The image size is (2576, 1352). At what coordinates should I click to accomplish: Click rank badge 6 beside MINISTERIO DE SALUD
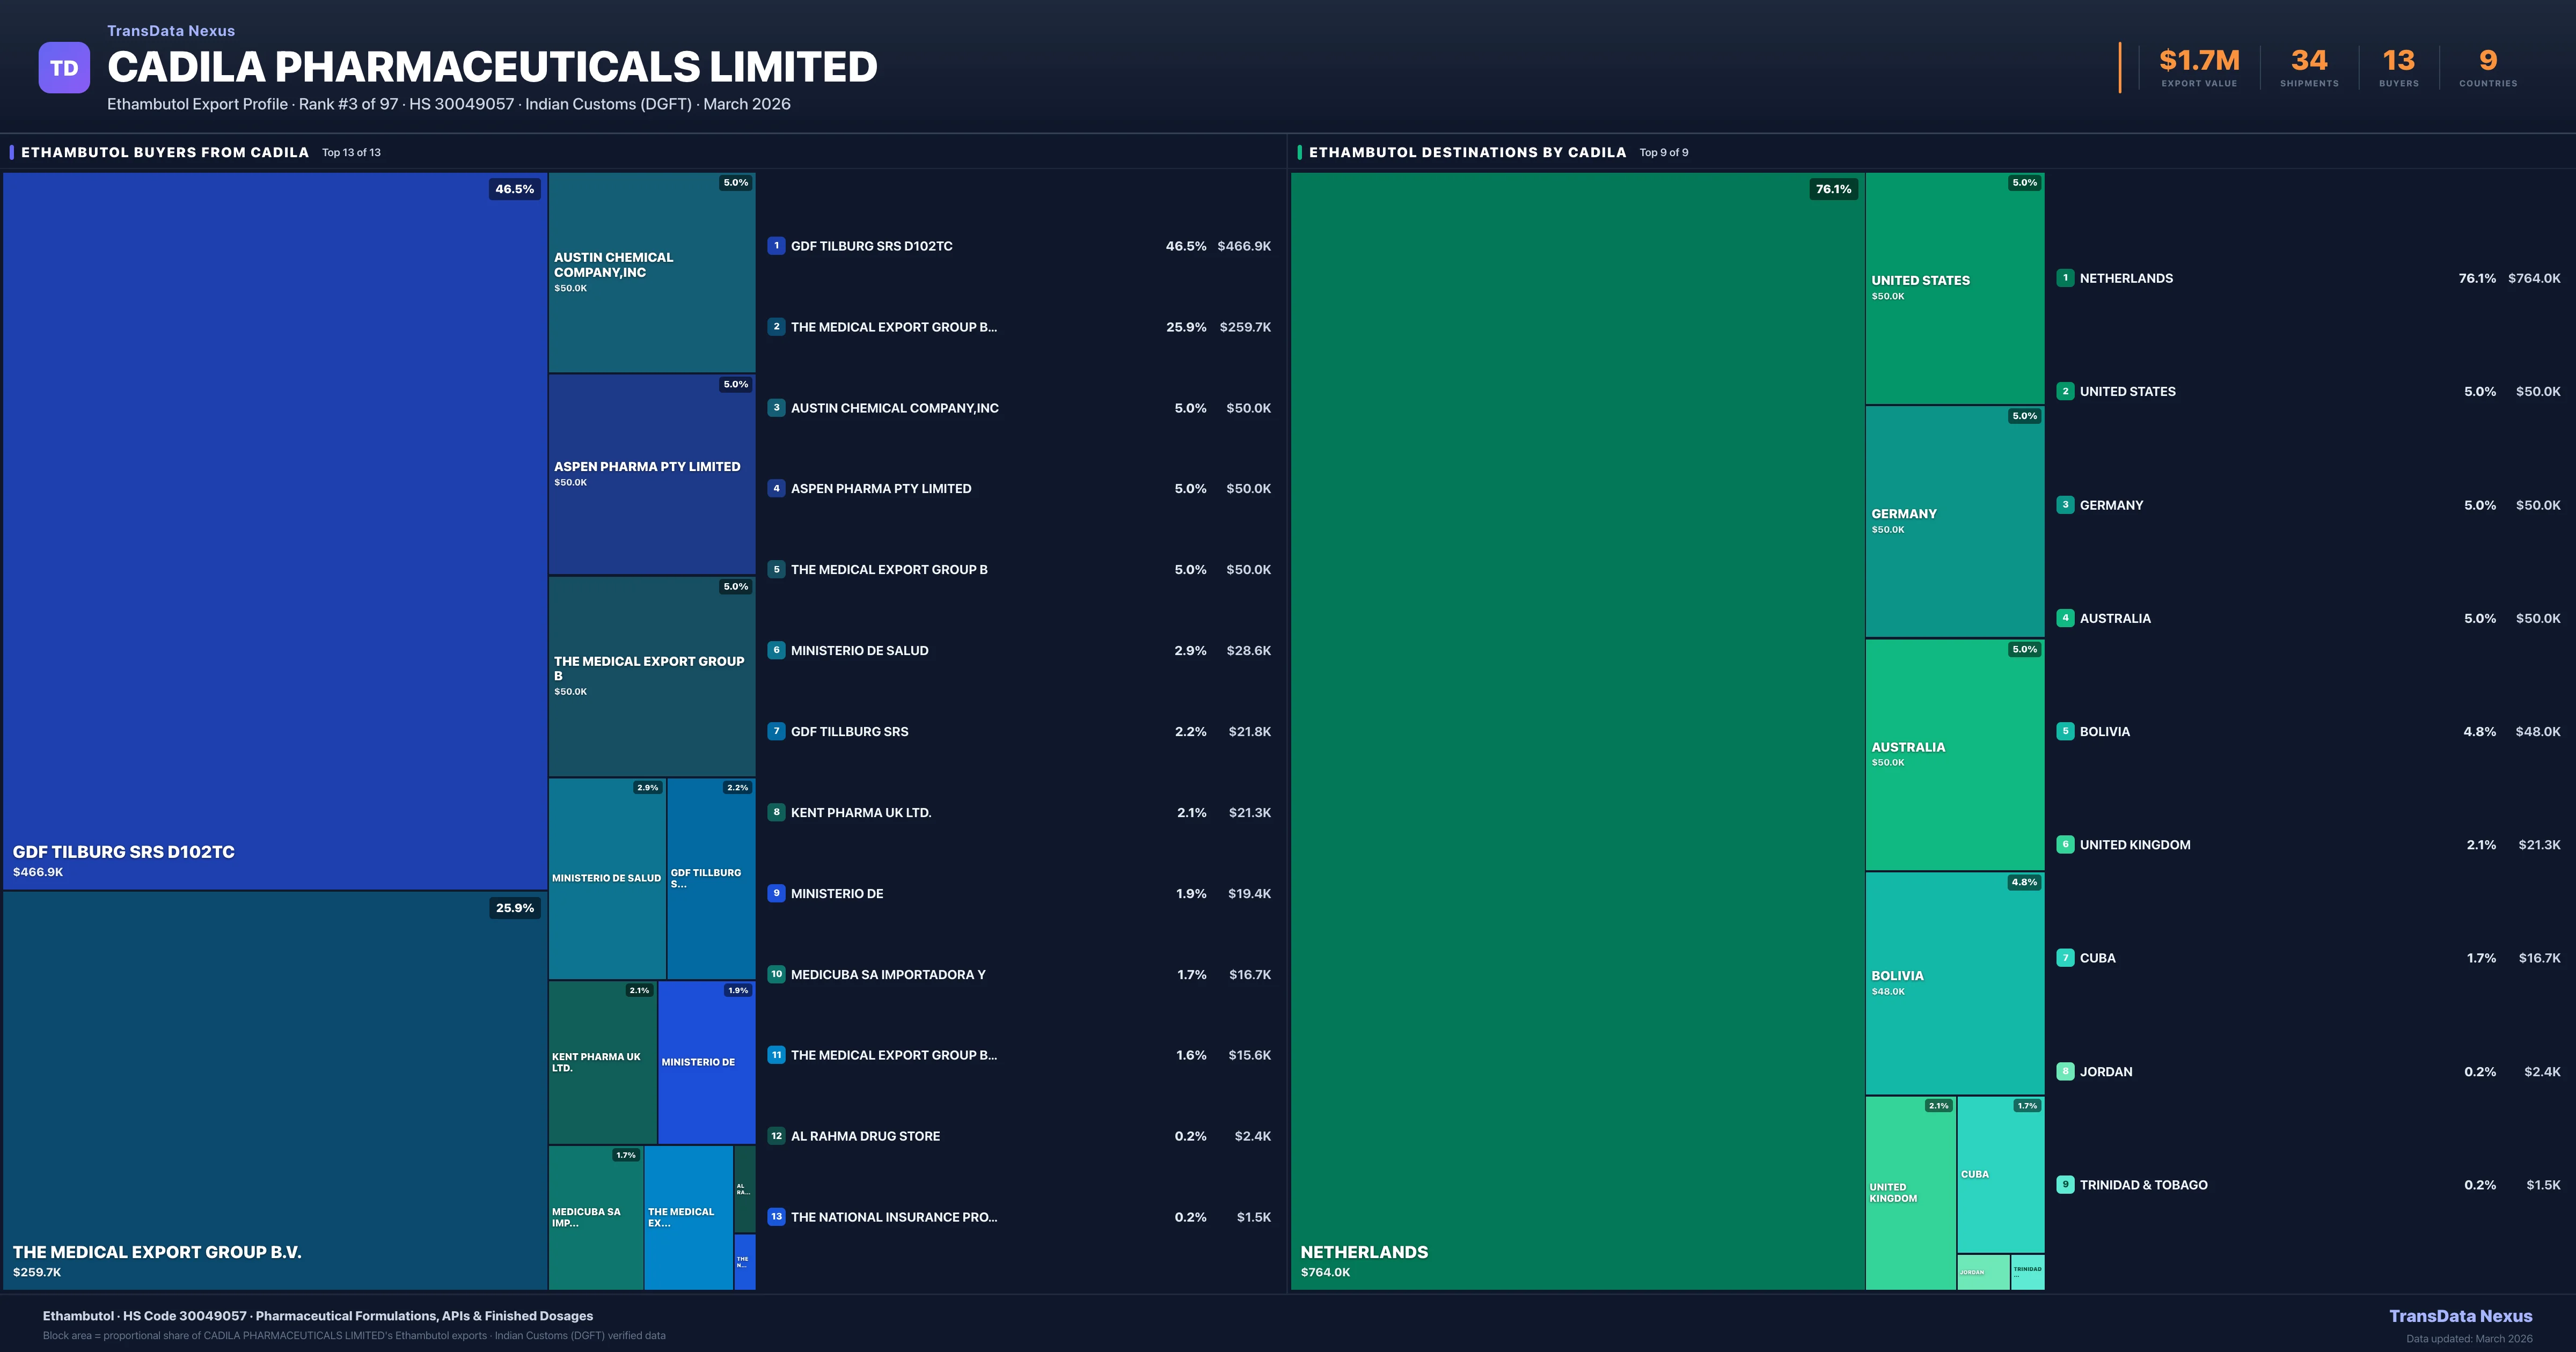tap(776, 650)
